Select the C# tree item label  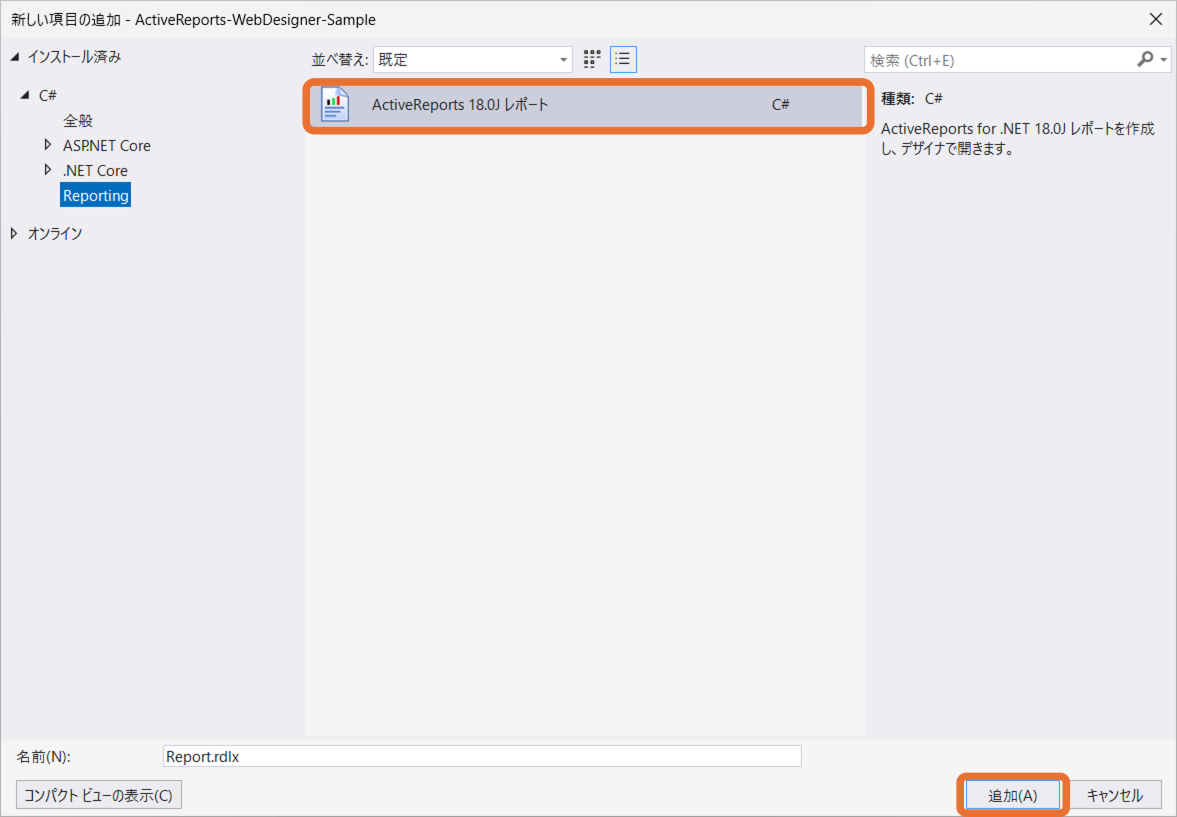(47, 95)
